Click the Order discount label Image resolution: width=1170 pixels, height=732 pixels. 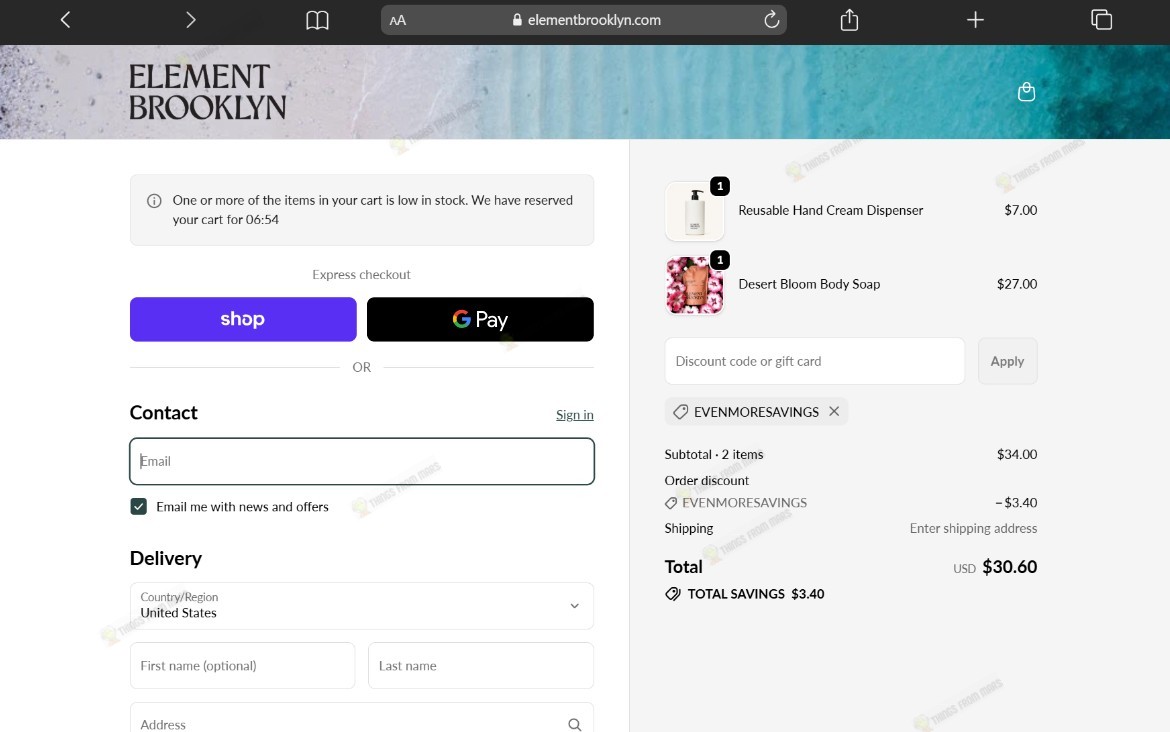(x=707, y=481)
